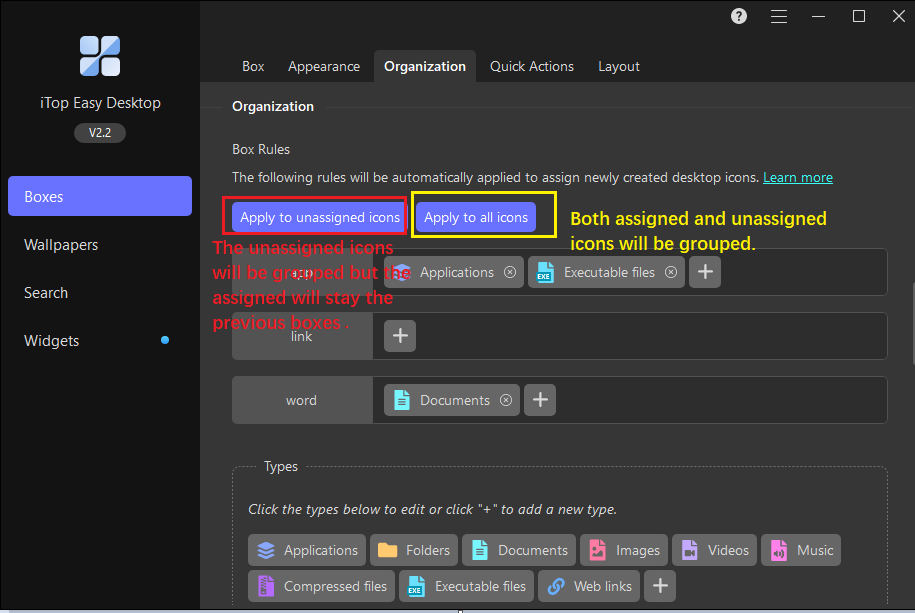915x613 pixels.
Task: Switch to the Appearance tab
Action: tap(324, 66)
